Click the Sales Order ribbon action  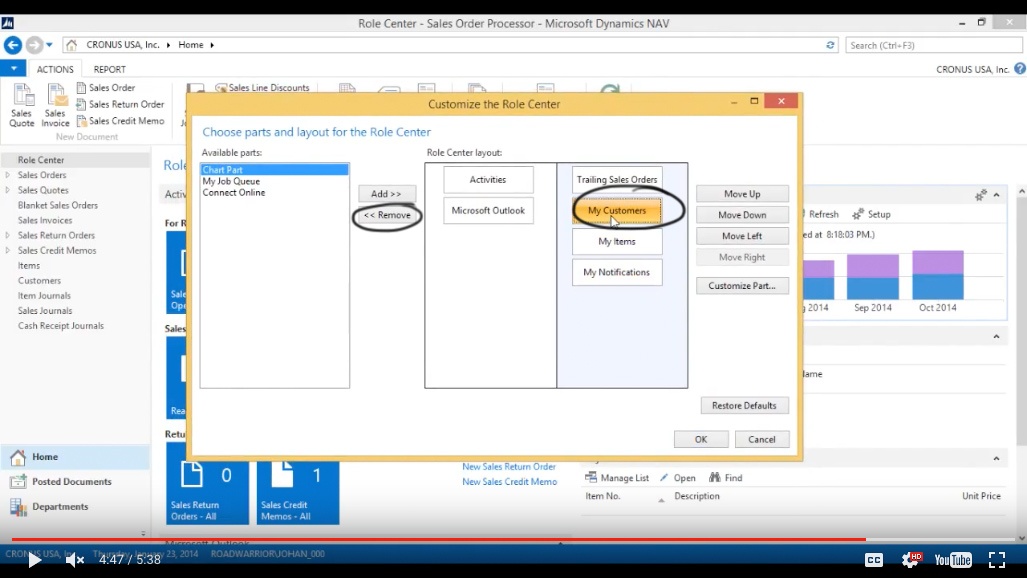(105, 88)
